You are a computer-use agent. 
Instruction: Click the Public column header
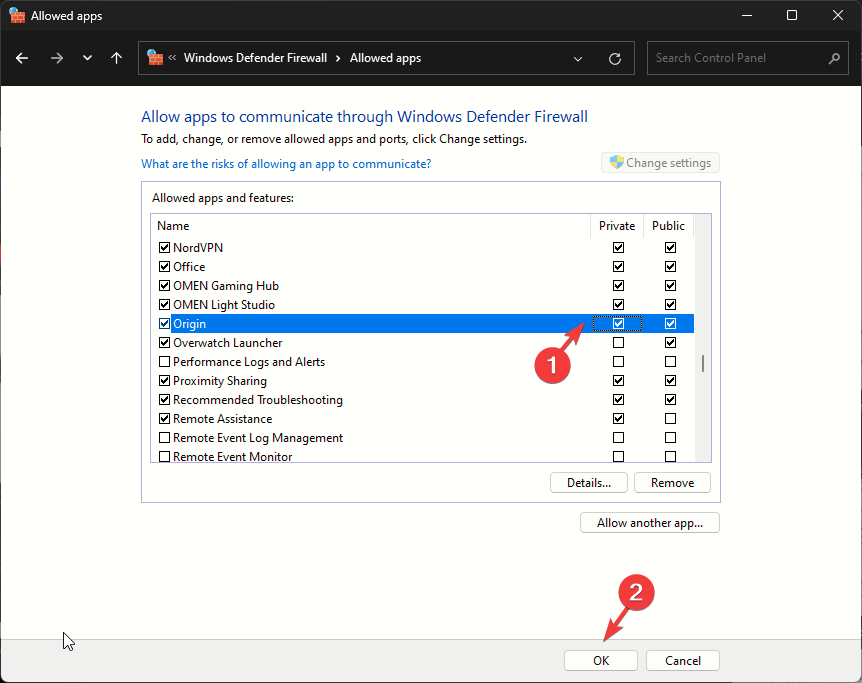coord(668,226)
